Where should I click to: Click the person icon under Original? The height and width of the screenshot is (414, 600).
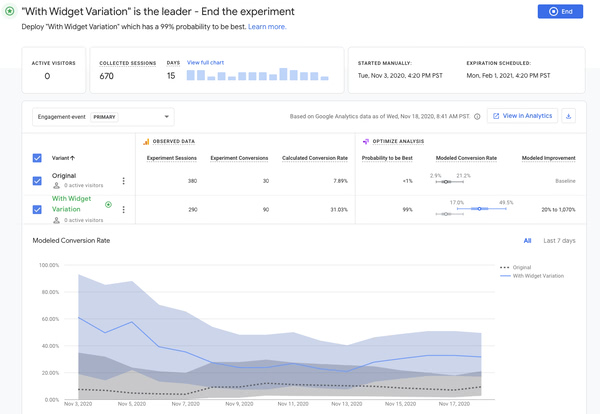pos(56,185)
